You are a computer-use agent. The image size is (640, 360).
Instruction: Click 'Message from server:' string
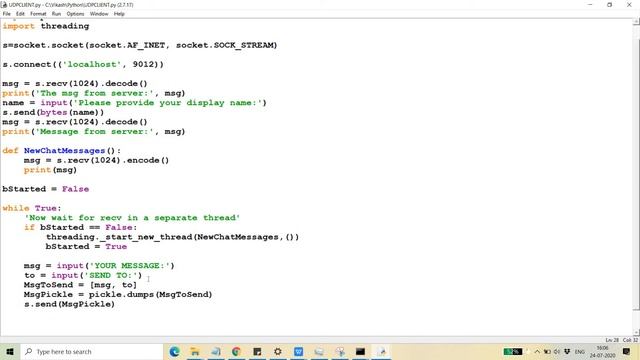[94, 131]
